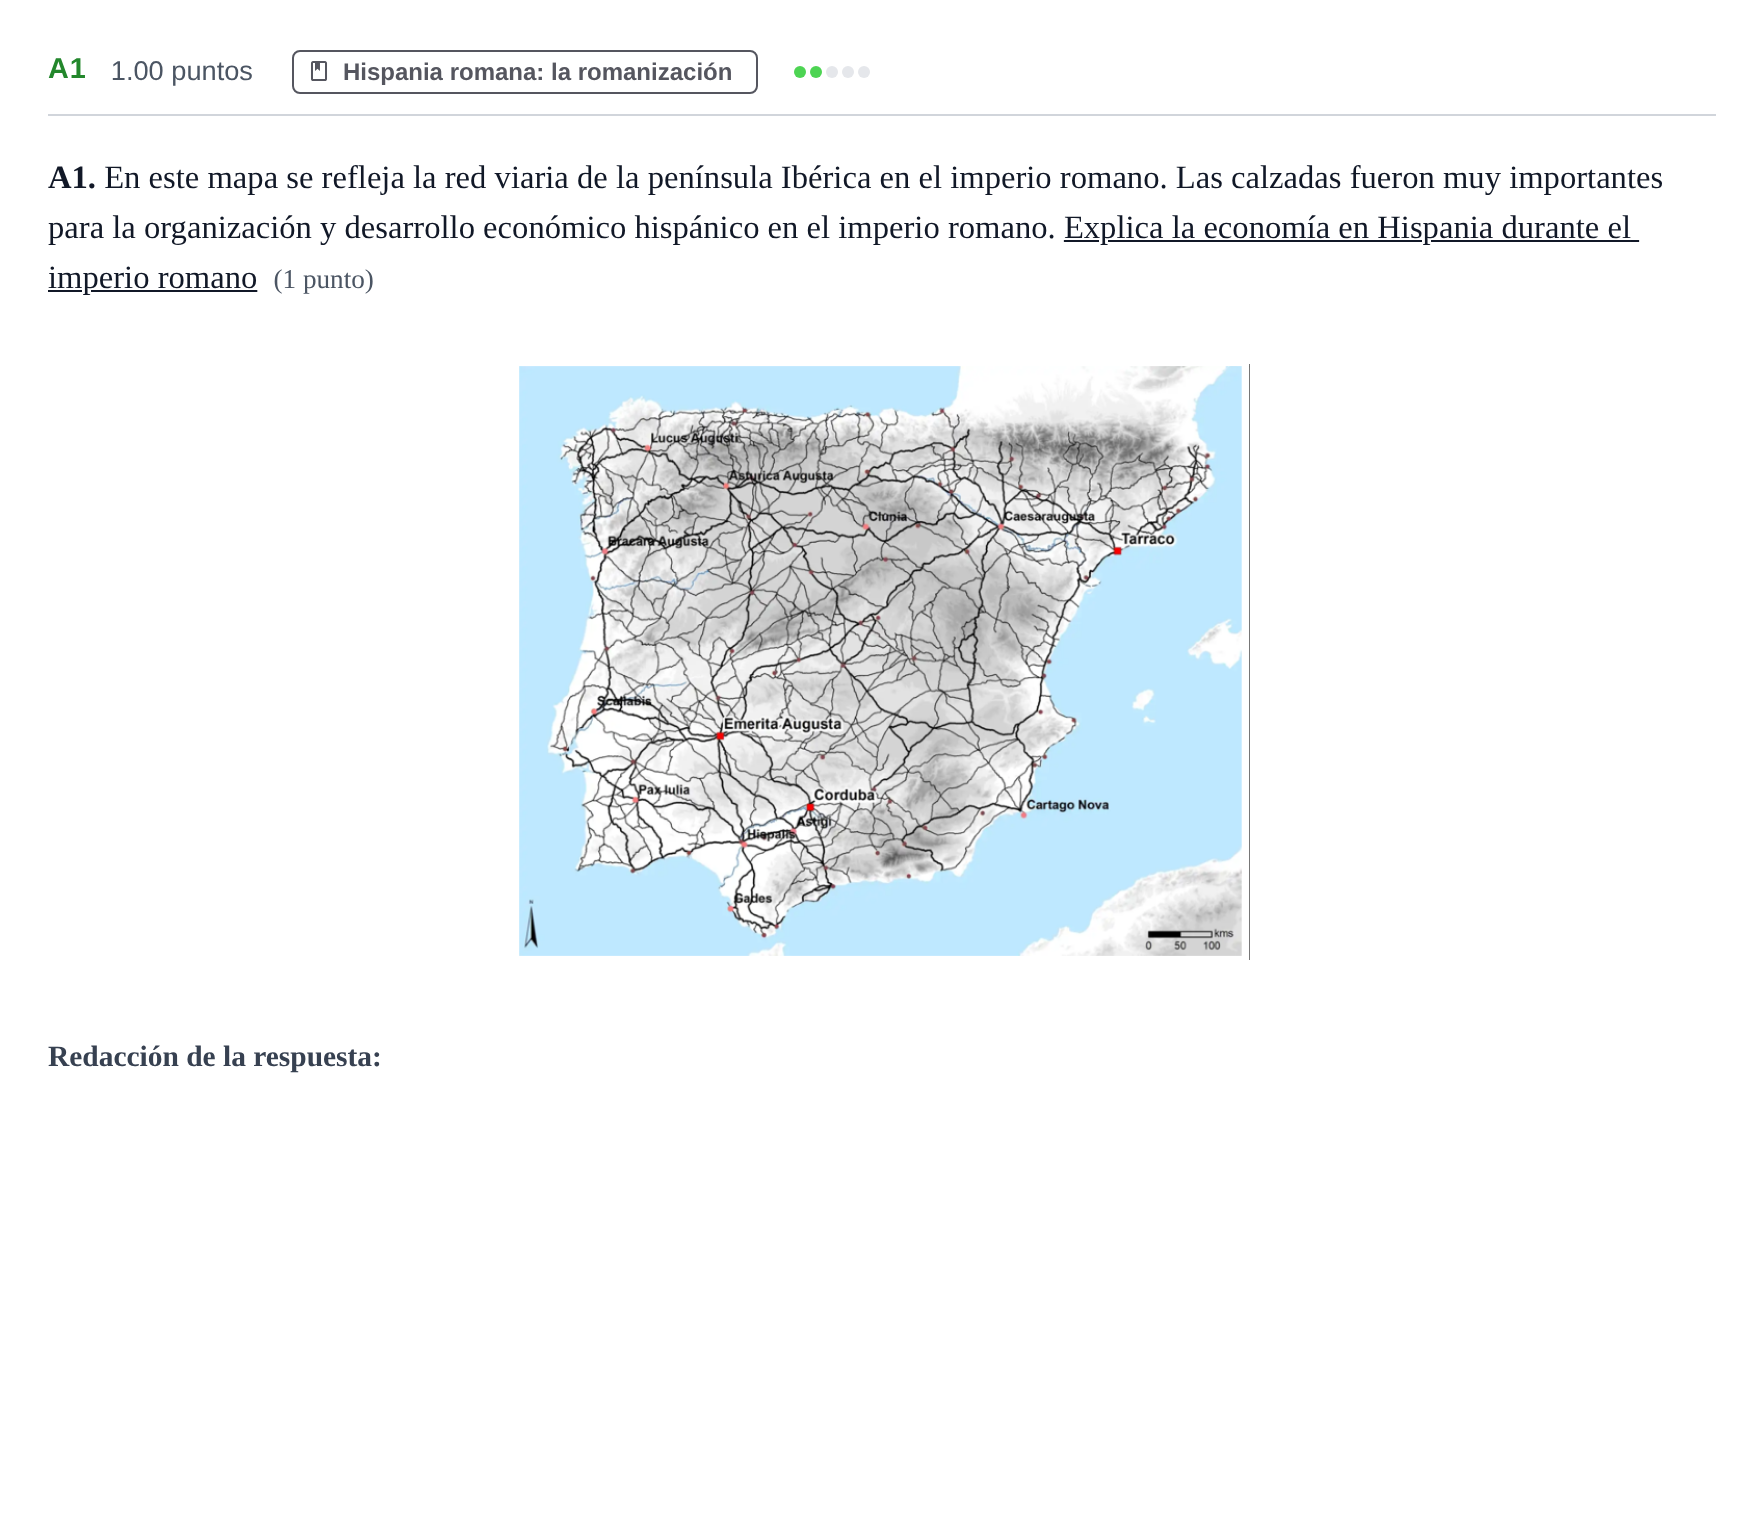Click the Clunia label on the map

coord(888,517)
